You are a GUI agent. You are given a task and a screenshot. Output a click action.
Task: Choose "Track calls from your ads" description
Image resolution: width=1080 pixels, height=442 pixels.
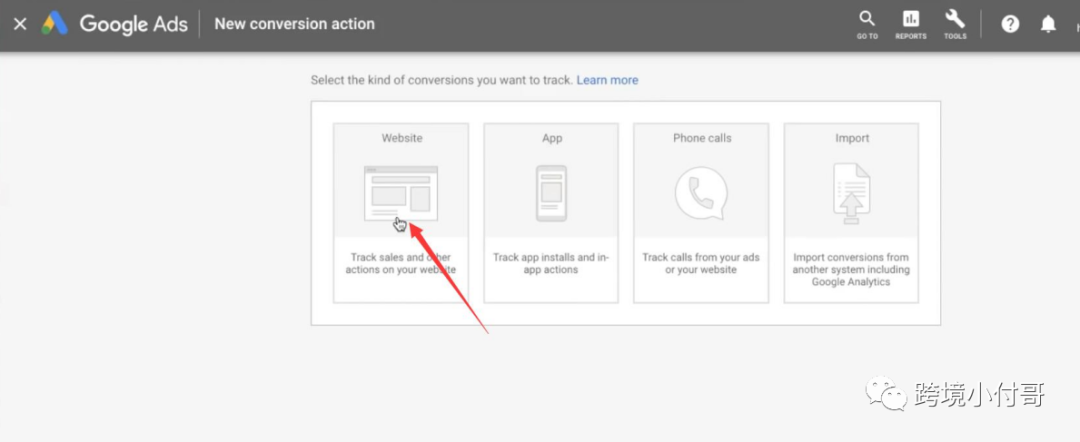coord(701,264)
